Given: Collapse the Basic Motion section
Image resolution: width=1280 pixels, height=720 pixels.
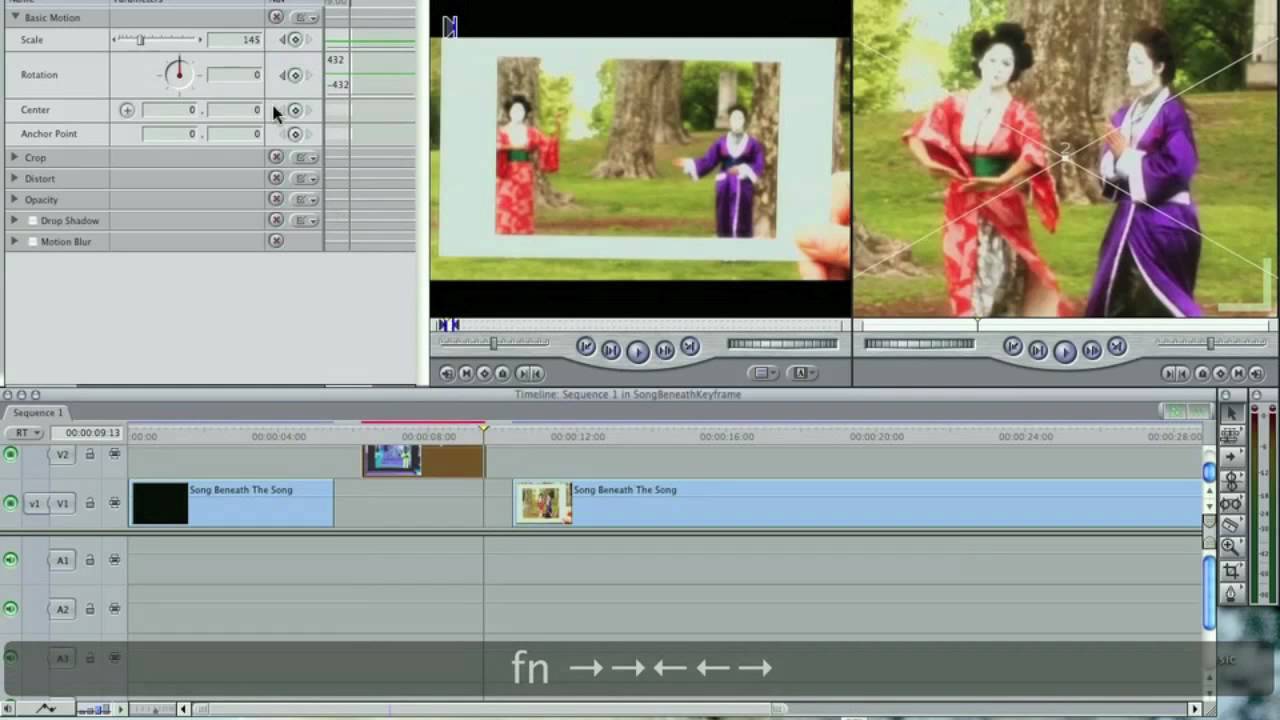Looking at the screenshot, I should coord(14,17).
